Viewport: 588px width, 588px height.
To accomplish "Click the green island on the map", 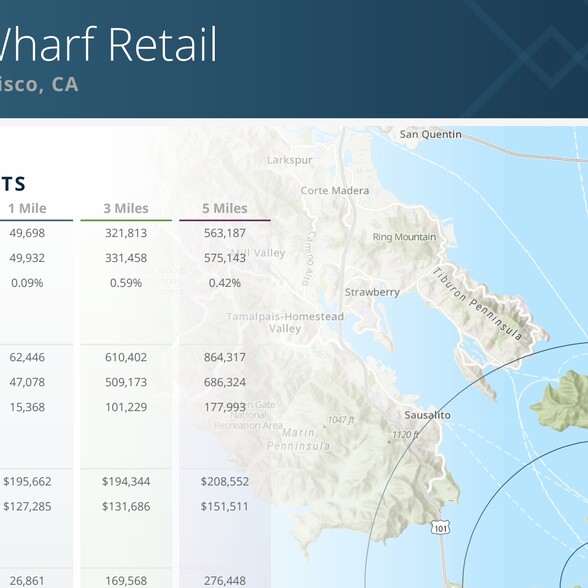I will [x=562, y=401].
